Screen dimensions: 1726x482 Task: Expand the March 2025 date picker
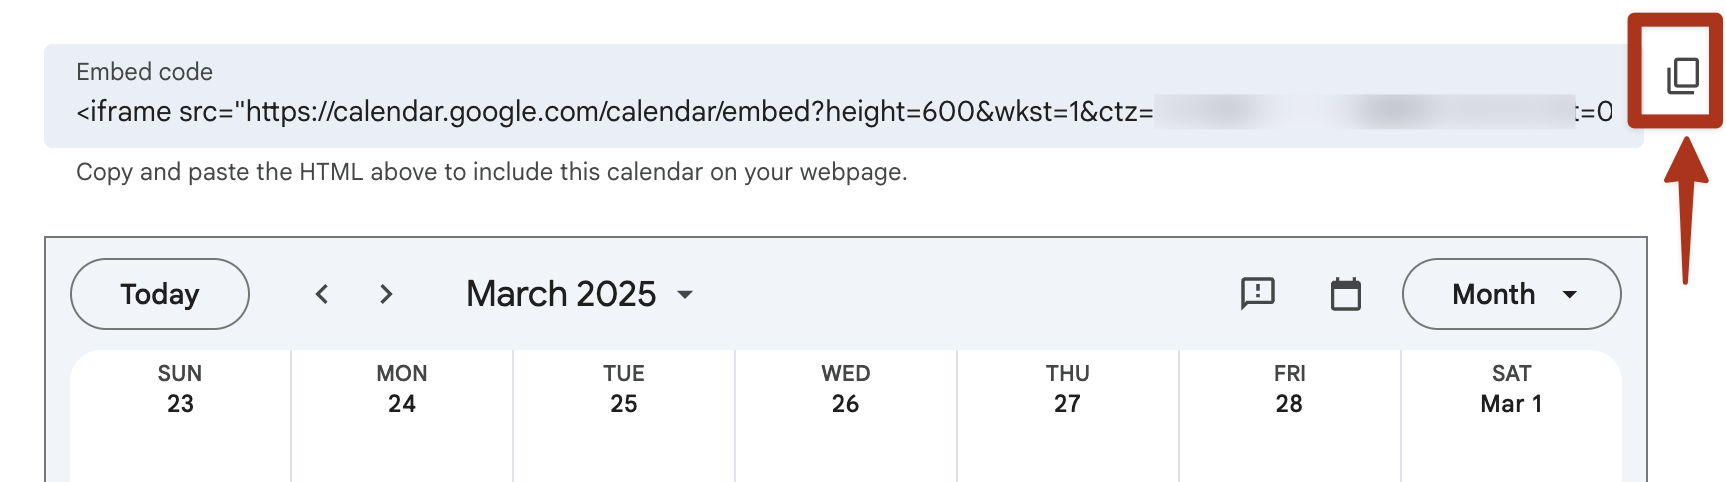[x=580, y=294]
